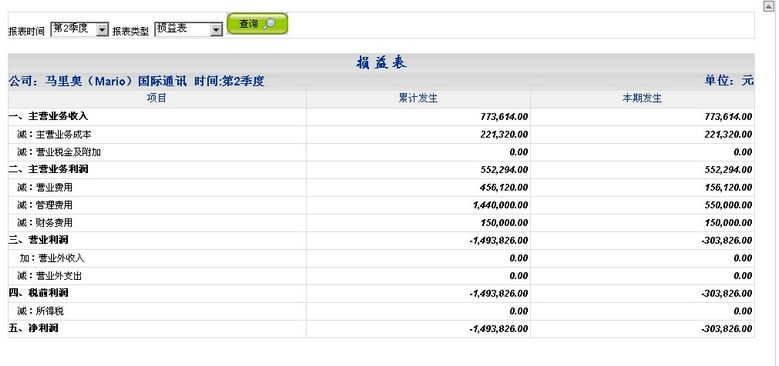Select 累计发生 value for 主营业务收入
Image resolution: width=779 pixels, height=366 pixels.
pyautogui.click(x=504, y=117)
